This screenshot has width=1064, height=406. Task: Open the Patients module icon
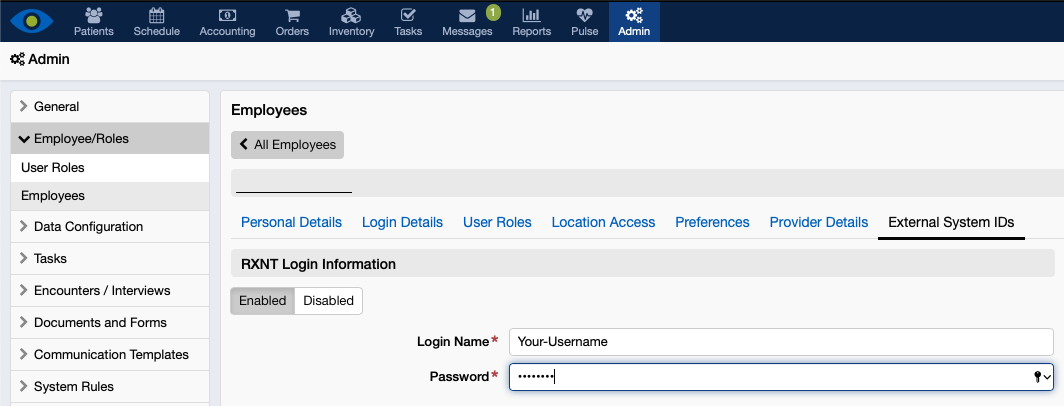point(94,15)
